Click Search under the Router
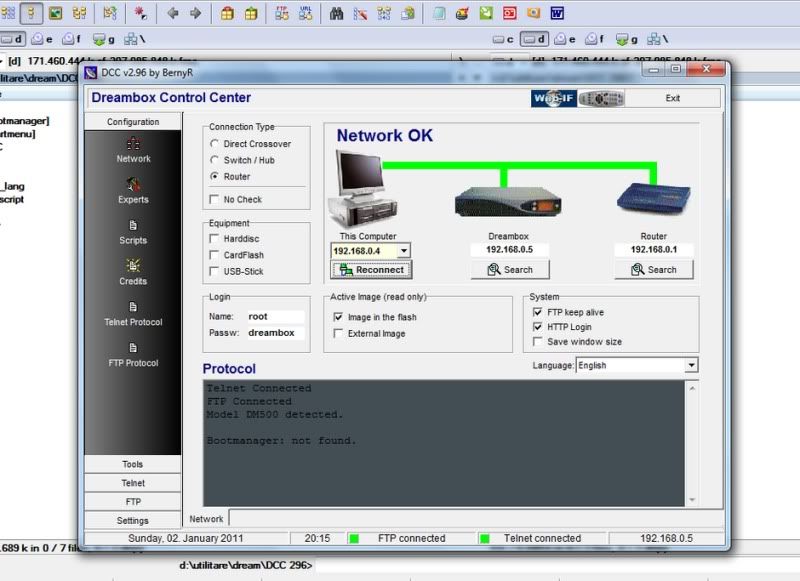Screen dimensions: 800x581 click(654, 270)
